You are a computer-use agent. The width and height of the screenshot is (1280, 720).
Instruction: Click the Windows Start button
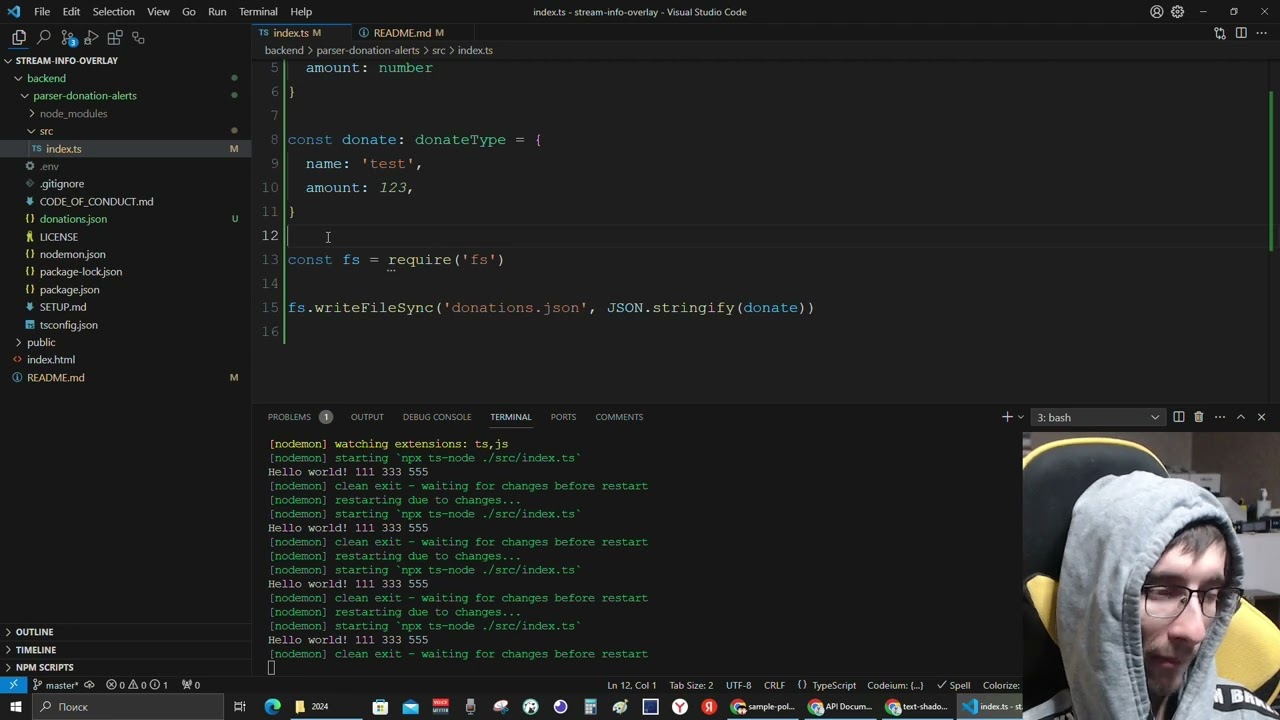[15, 707]
